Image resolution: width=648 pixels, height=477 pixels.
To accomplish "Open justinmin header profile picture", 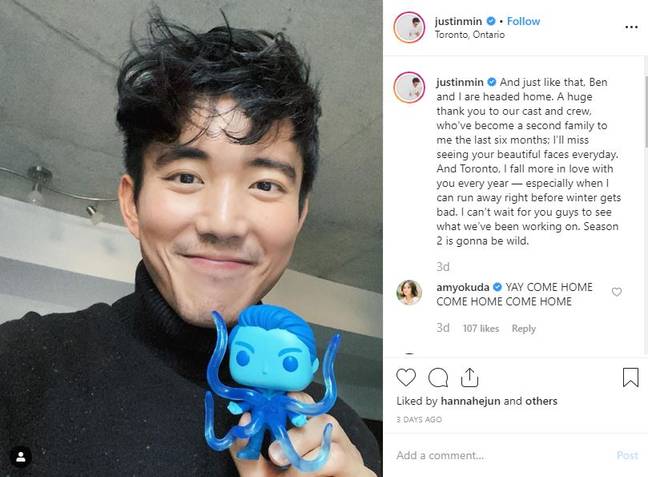I will 409,27.
